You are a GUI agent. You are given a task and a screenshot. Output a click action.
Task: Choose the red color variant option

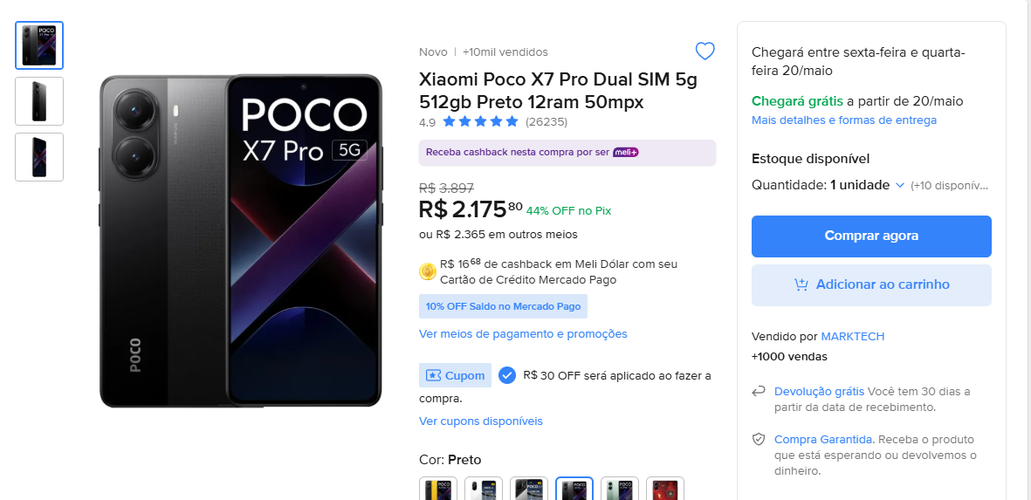coord(665,489)
